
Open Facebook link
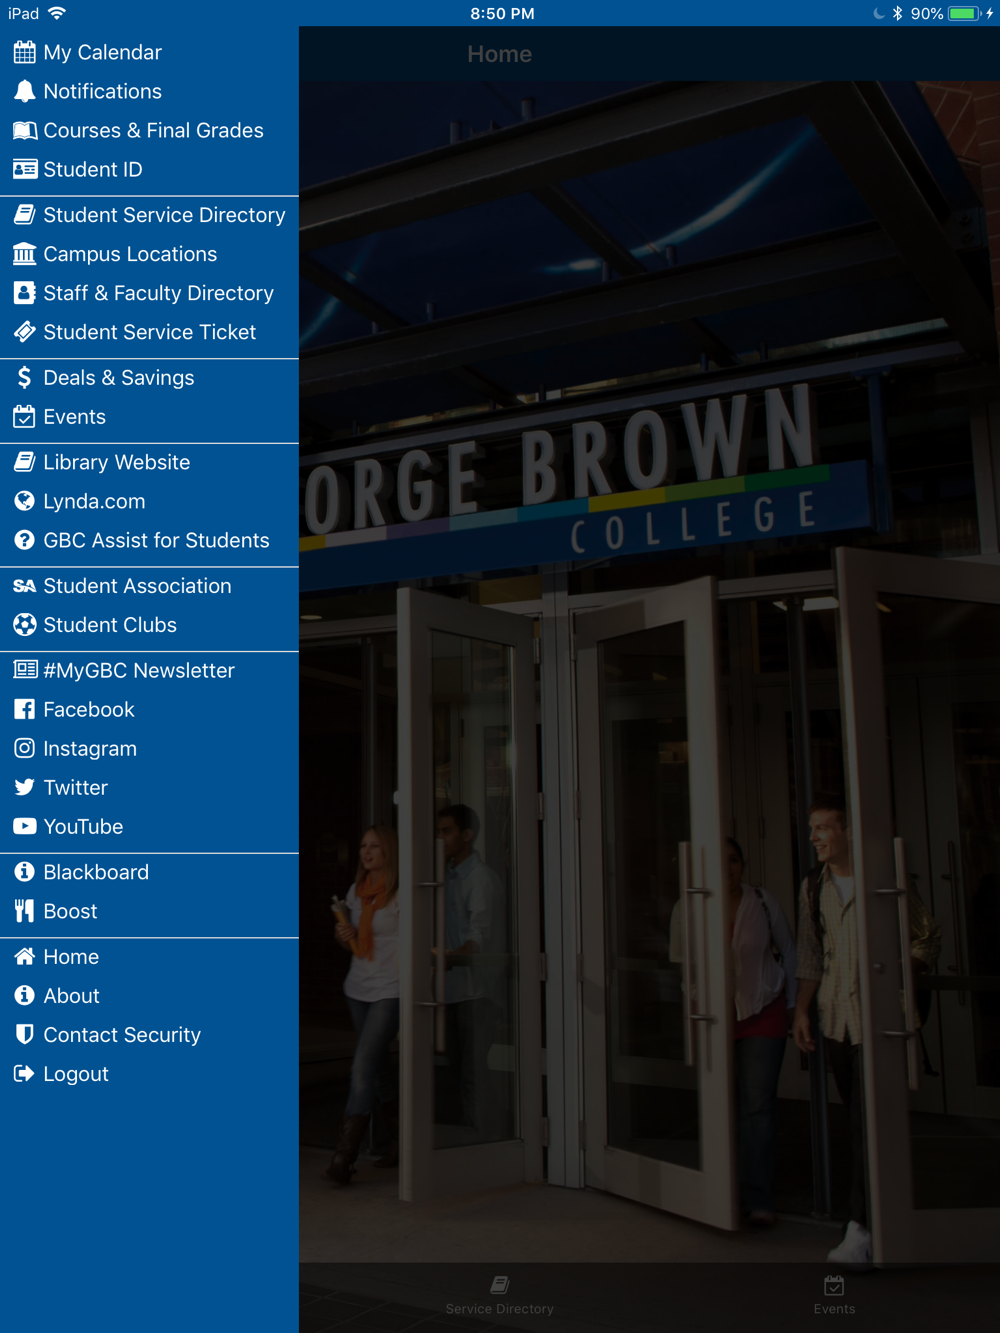149,709
